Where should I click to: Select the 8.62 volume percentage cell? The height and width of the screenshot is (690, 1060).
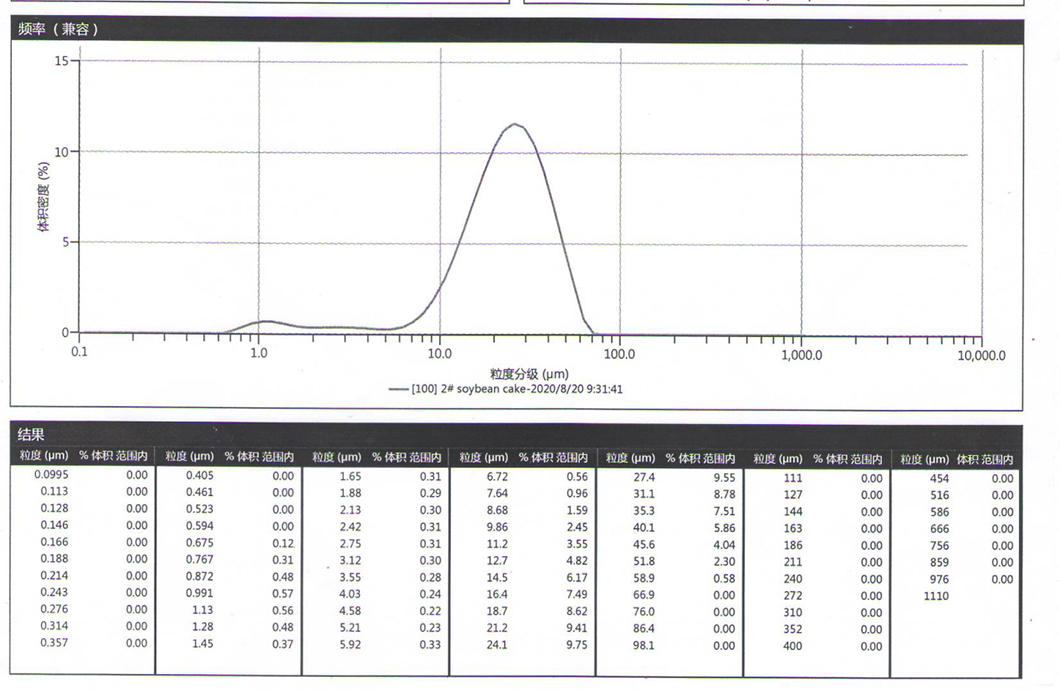[x=577, y=611]
